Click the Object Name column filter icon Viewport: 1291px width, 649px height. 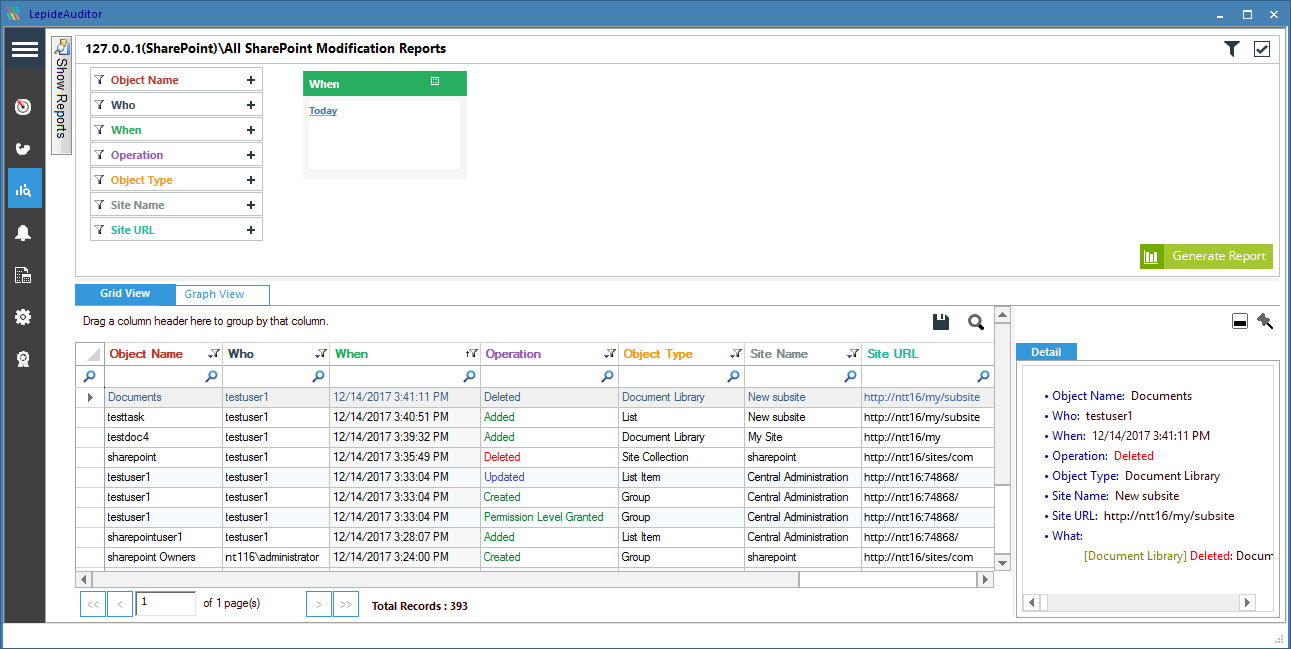(x=214, y=353)
